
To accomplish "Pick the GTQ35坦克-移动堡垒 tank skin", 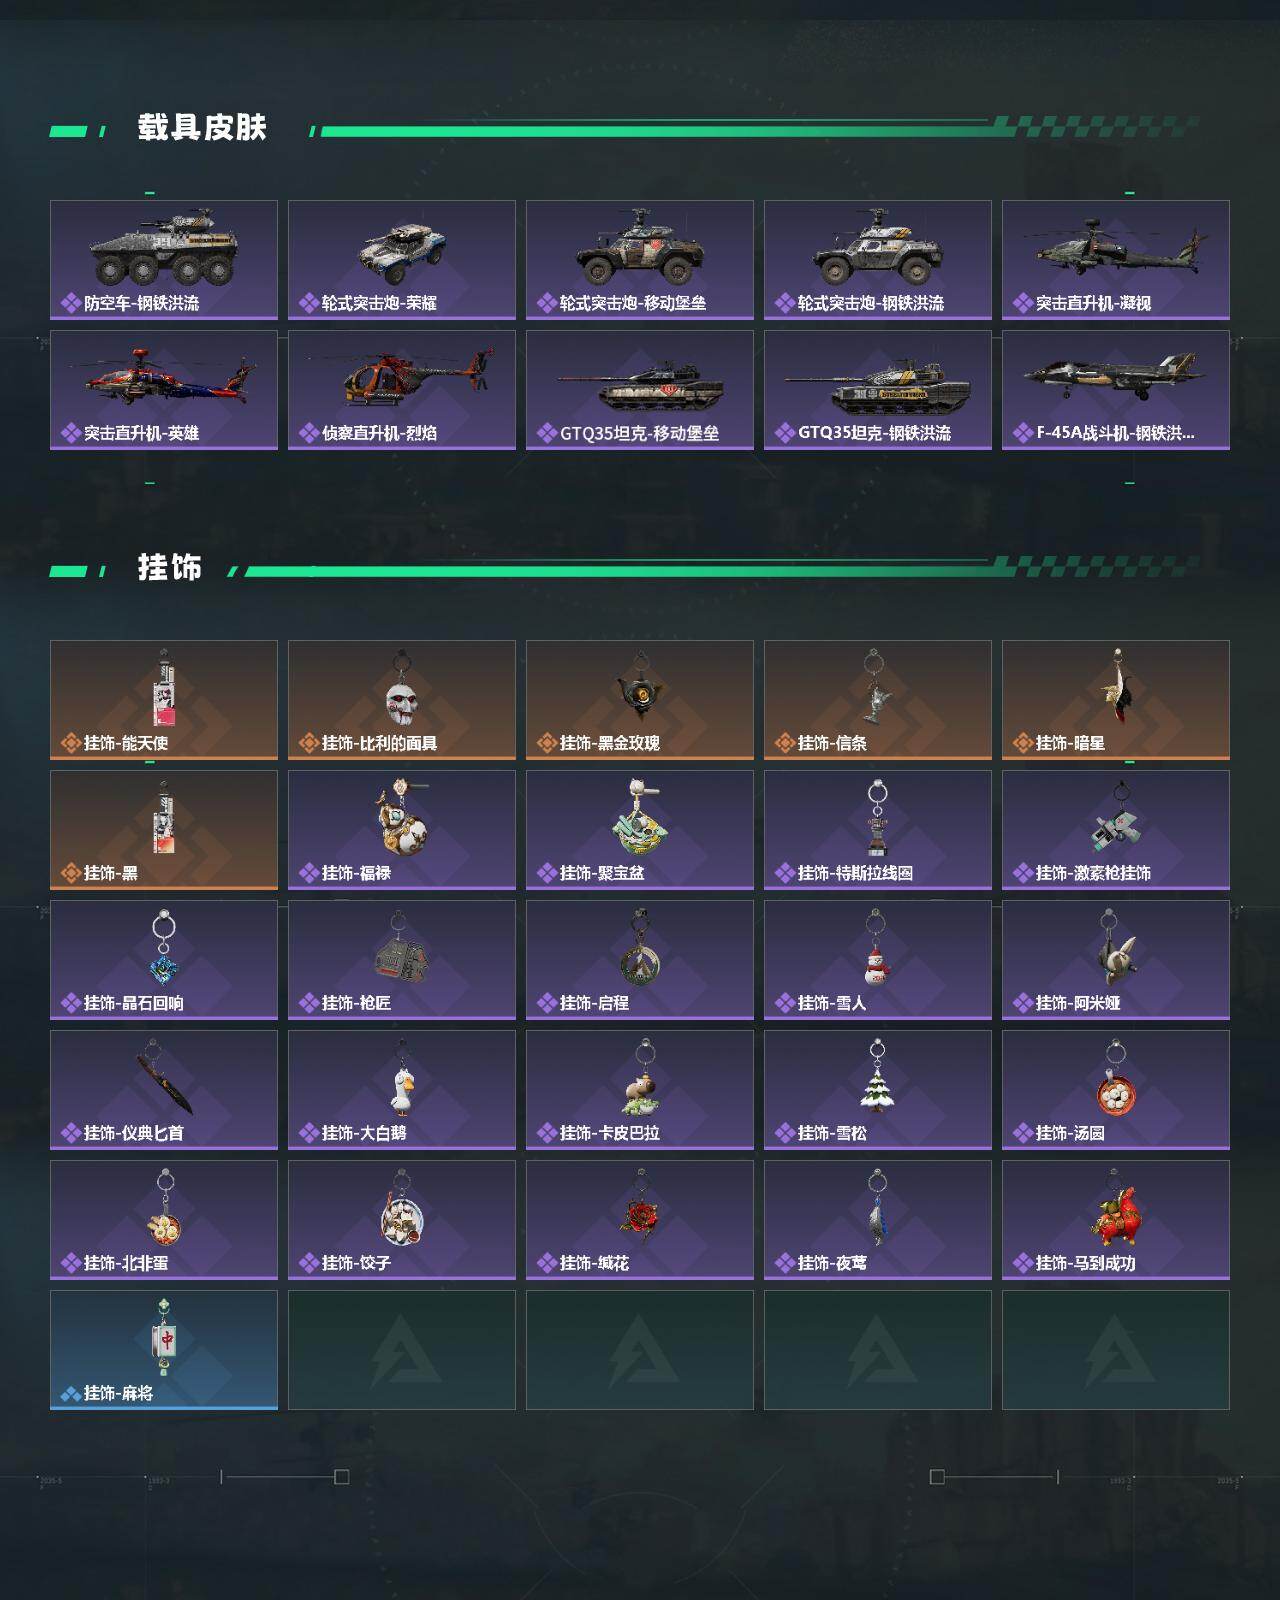I will coord(640,390).
